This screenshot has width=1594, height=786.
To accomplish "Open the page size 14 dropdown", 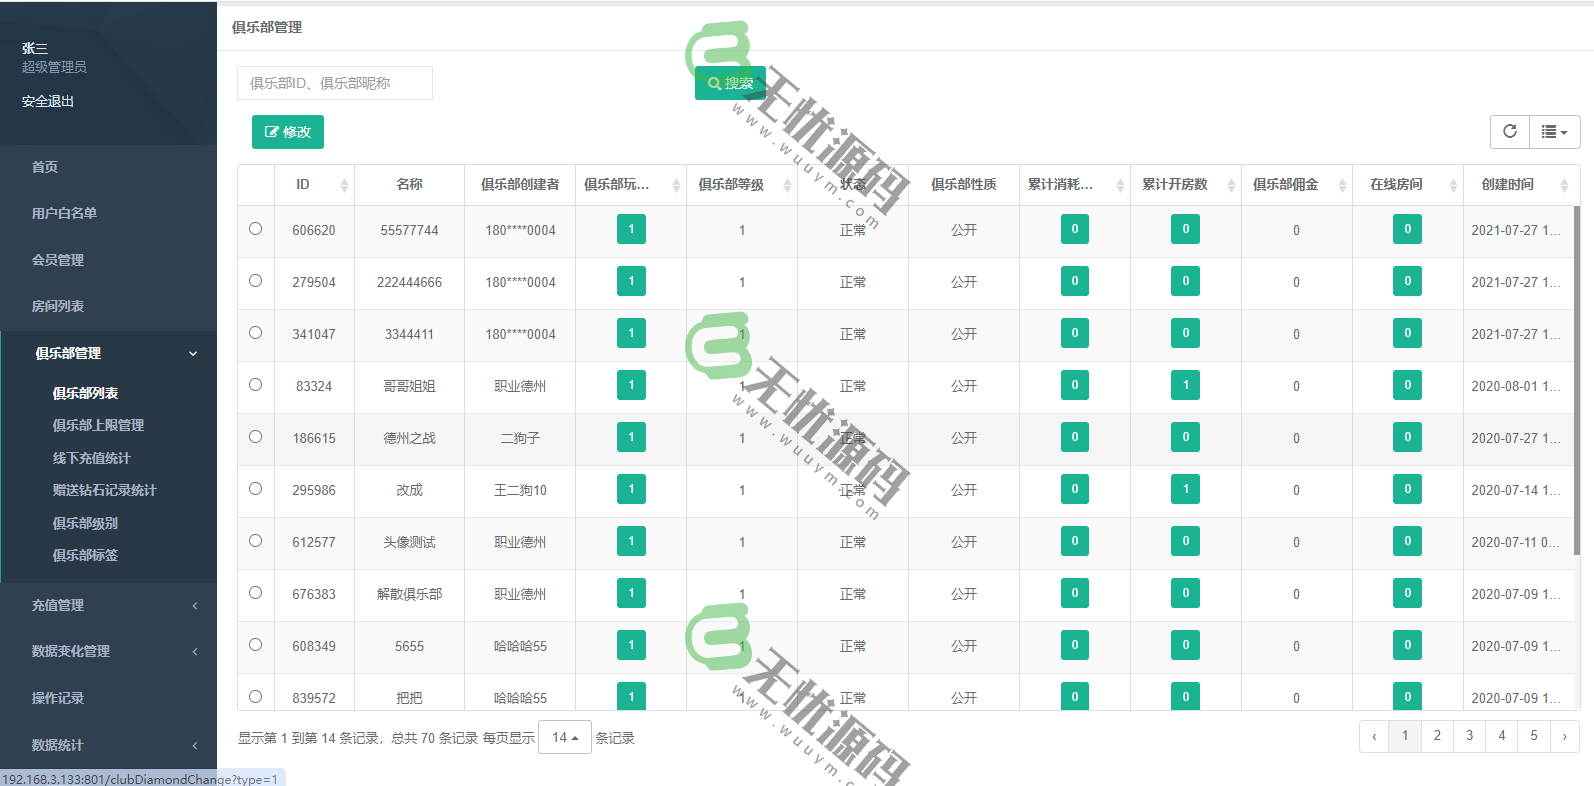I will 565,737.
